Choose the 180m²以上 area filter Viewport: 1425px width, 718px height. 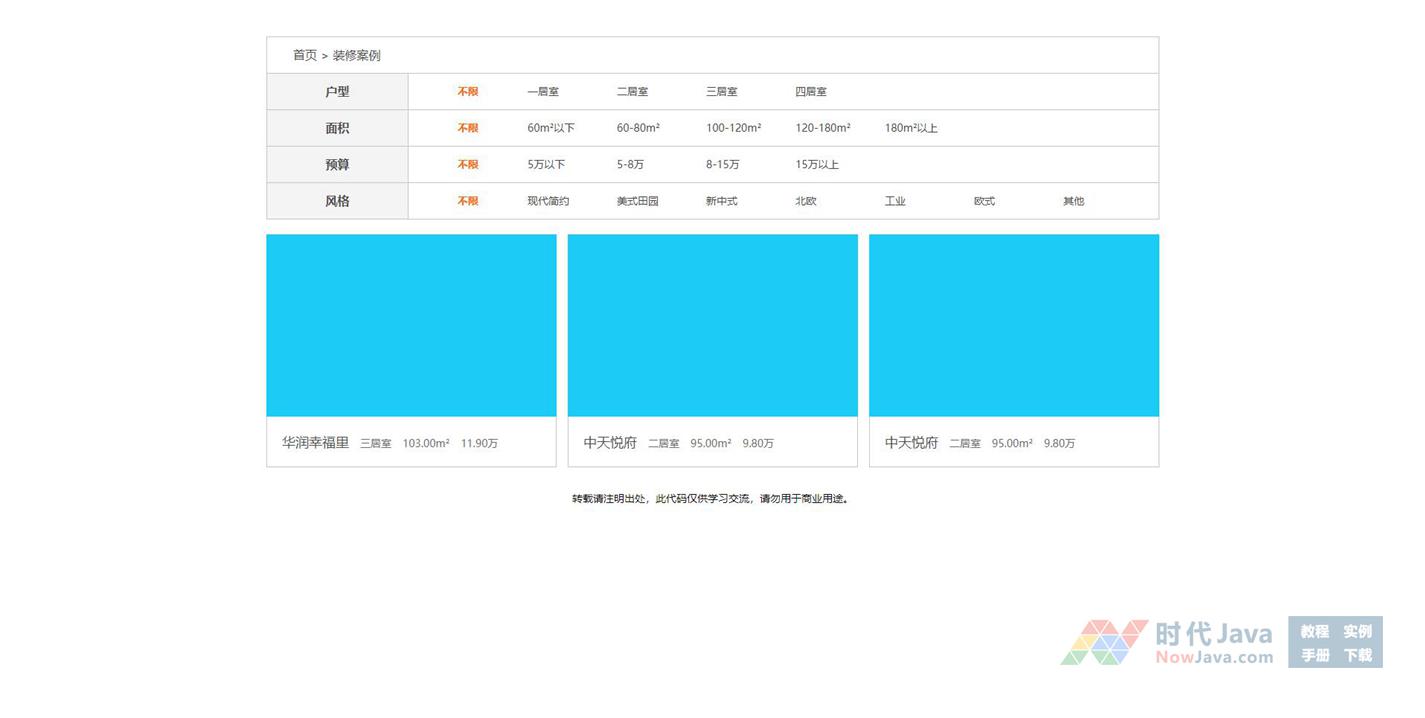point(911,128)
